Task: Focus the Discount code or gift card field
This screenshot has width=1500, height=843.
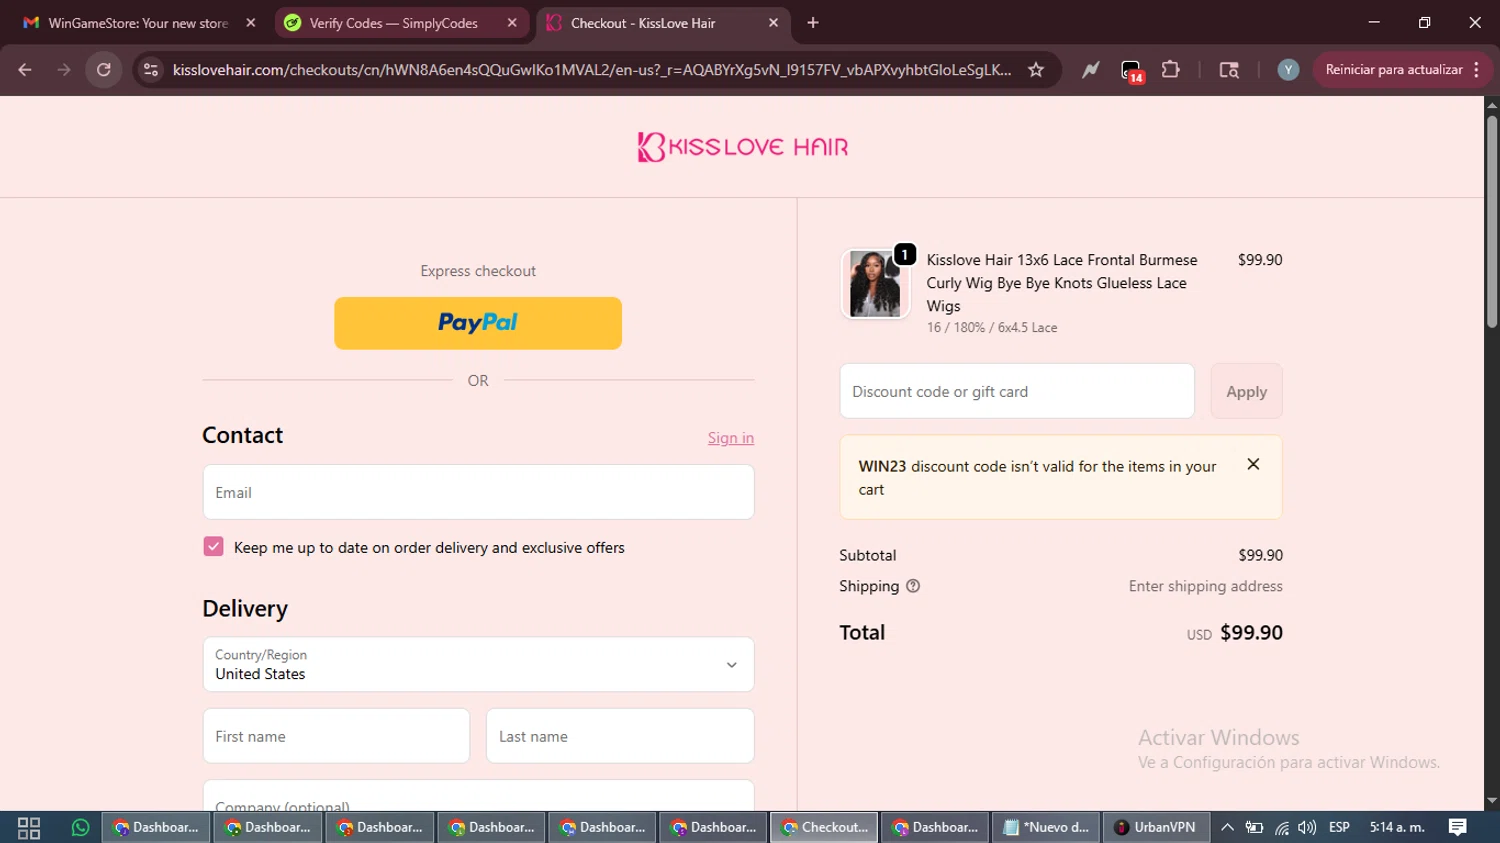Action: [x=1017, y=391]
